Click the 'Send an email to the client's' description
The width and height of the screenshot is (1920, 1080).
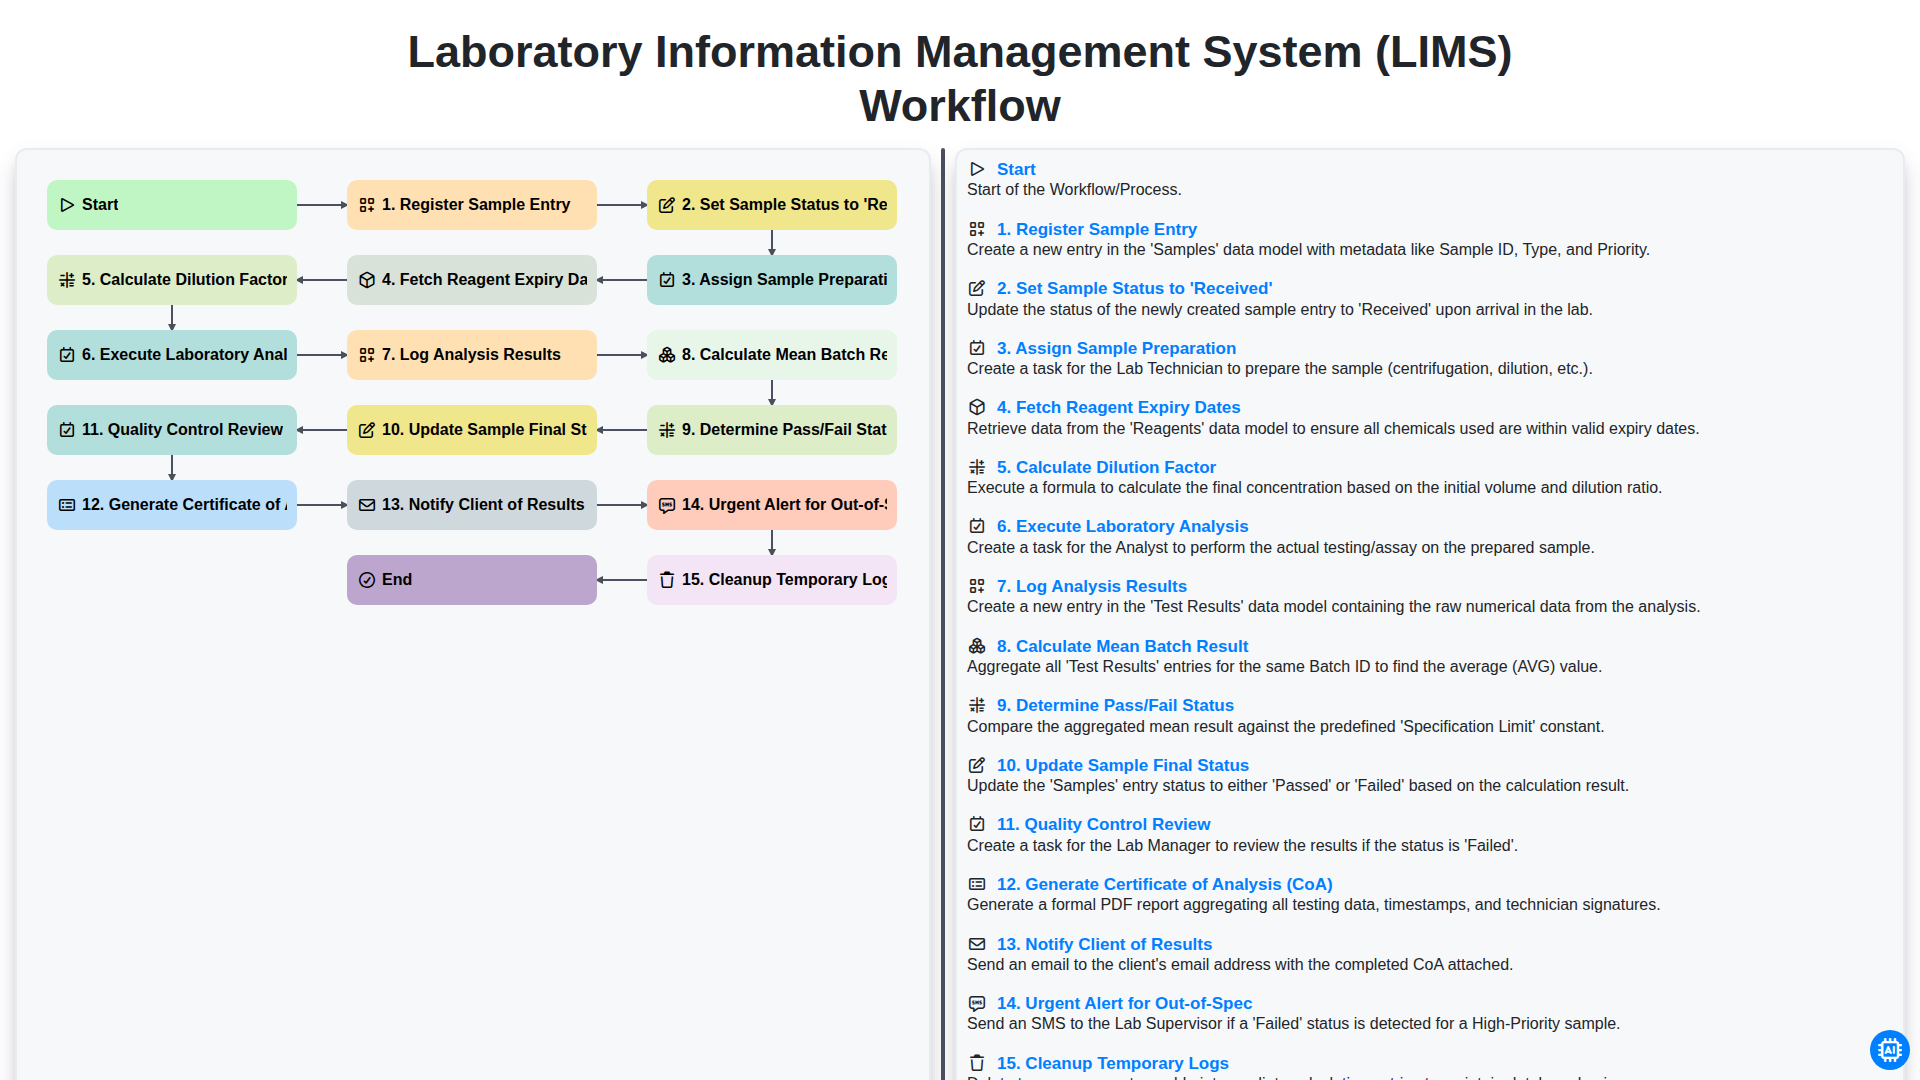[x=1240, y=965]
